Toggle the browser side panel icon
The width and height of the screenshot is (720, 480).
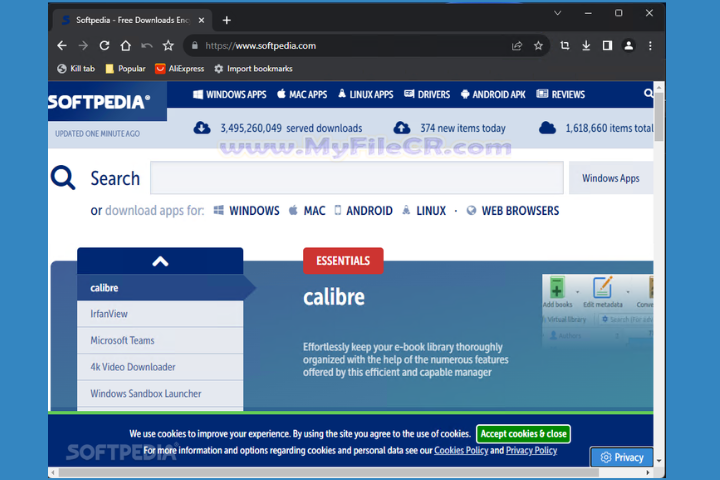click(607, 45)
